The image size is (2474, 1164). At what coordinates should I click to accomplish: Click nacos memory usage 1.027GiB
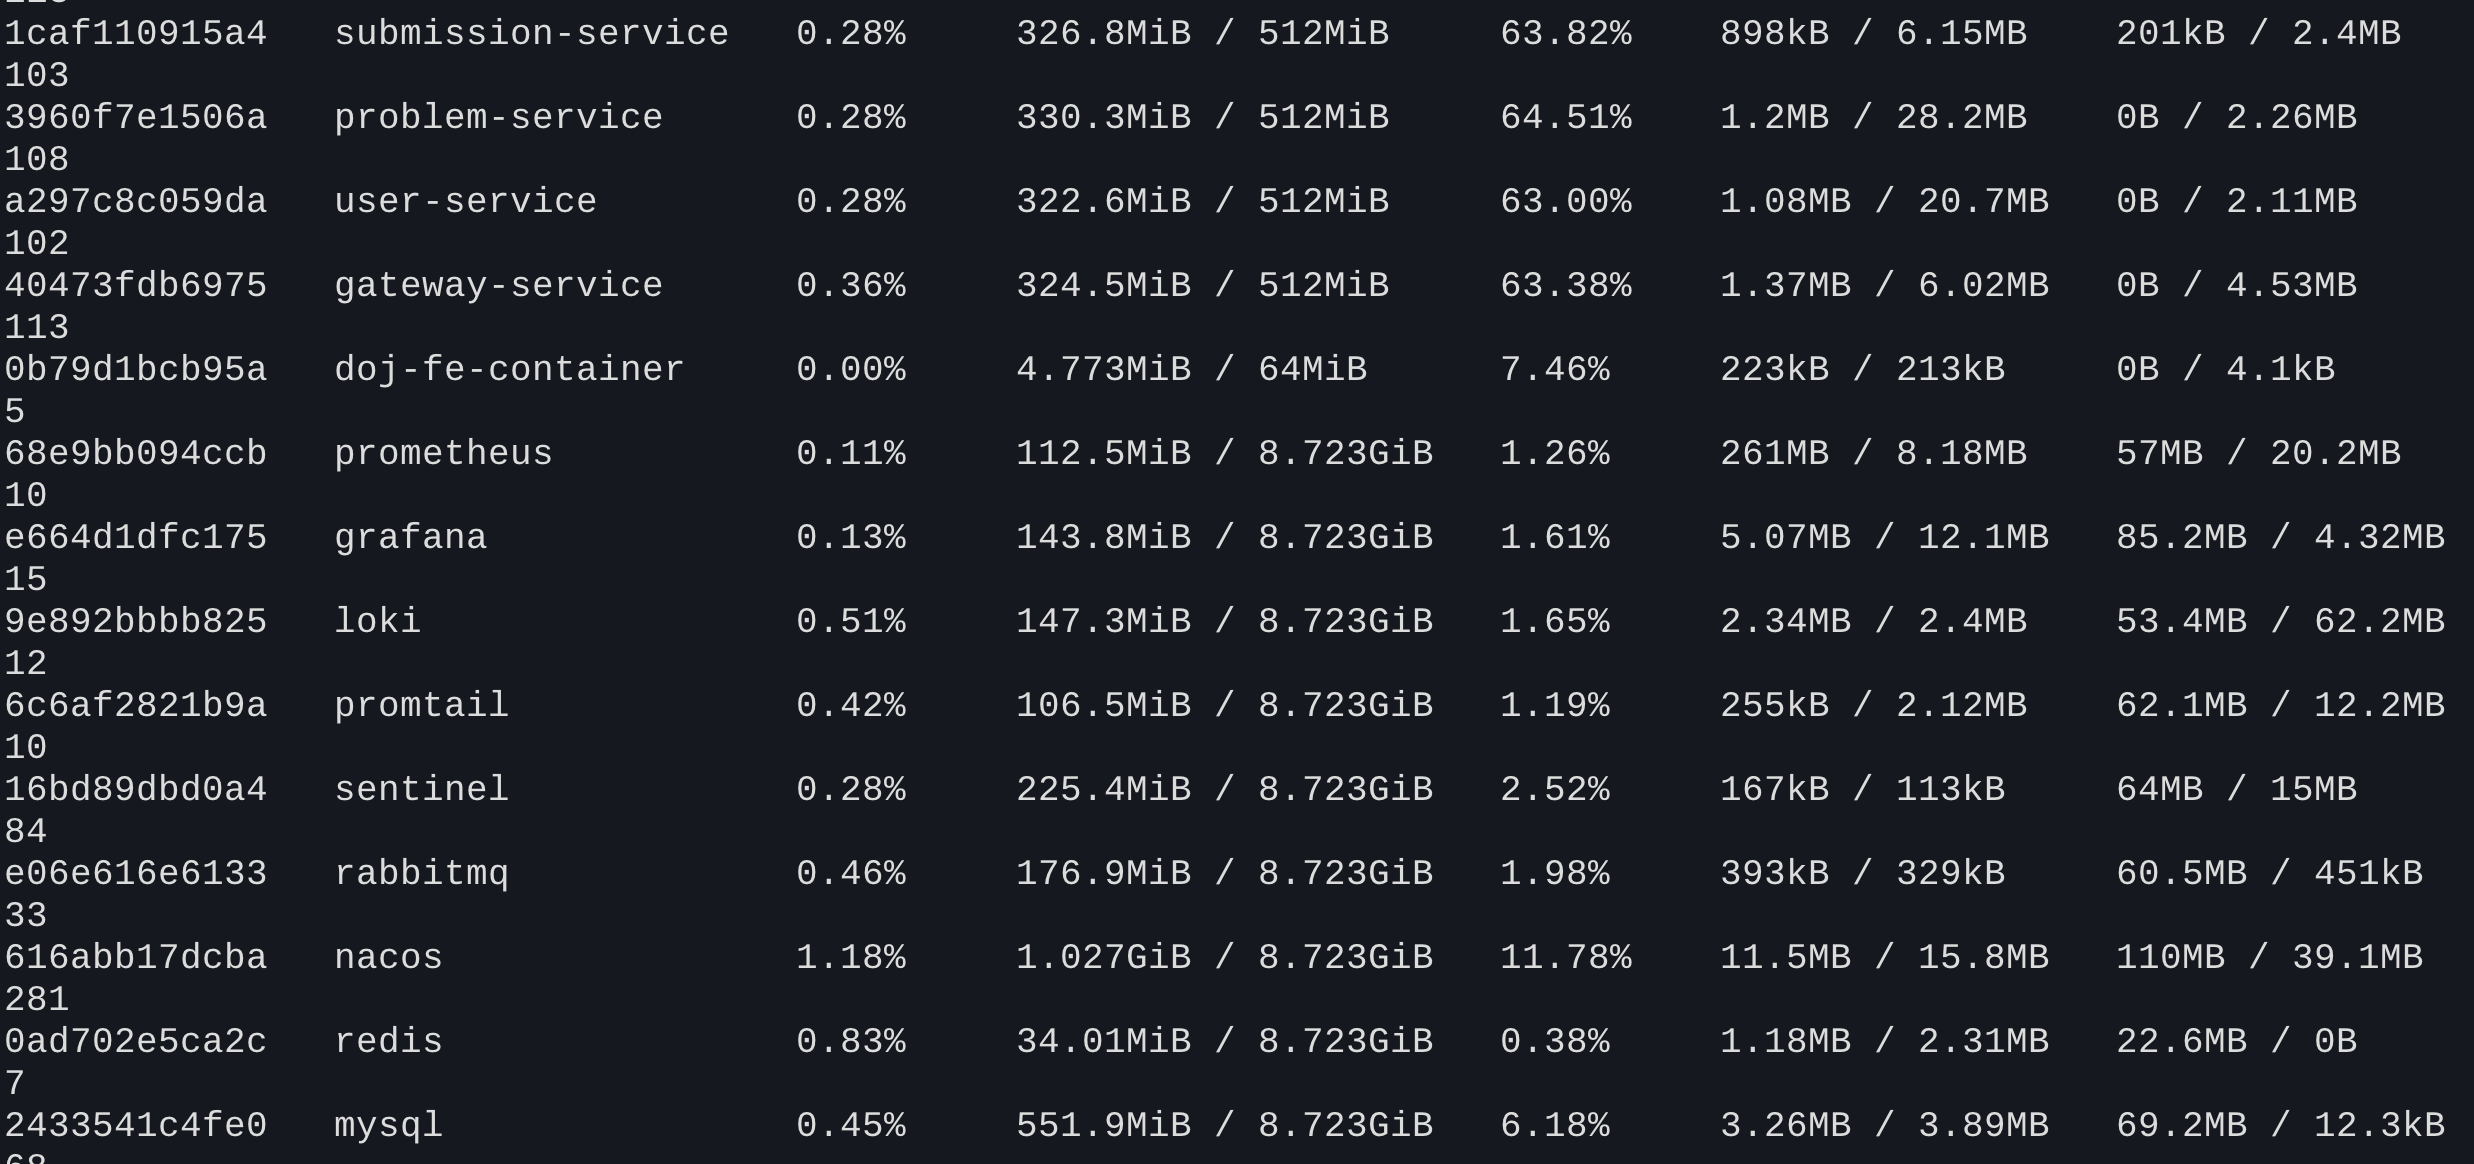point(1103,958)
